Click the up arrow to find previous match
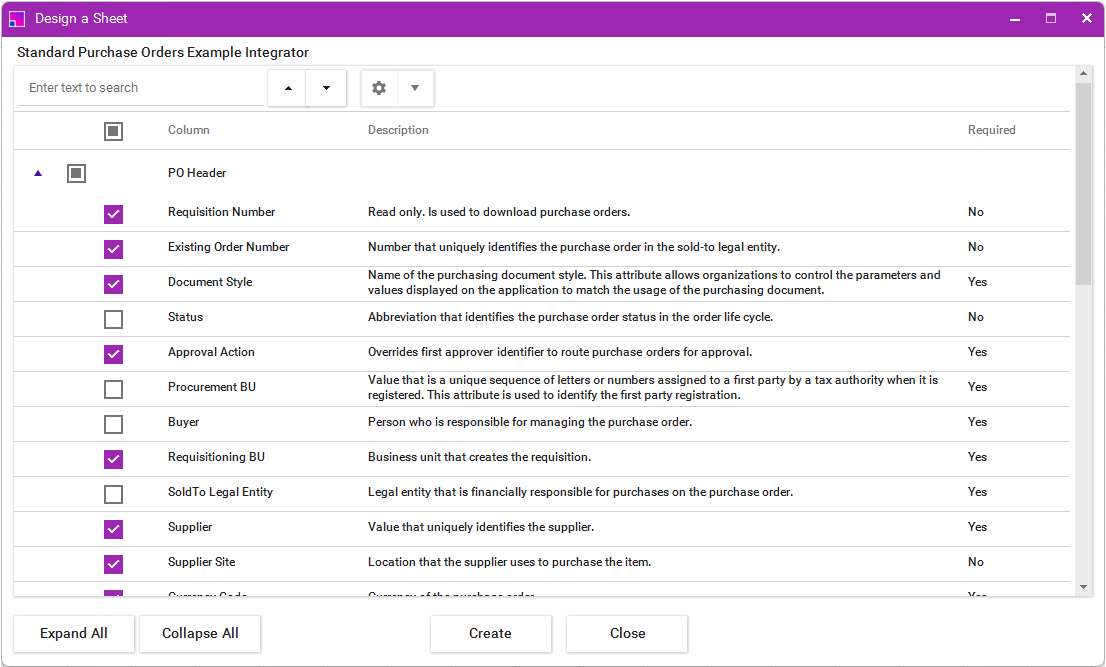 tap(288, 88)
